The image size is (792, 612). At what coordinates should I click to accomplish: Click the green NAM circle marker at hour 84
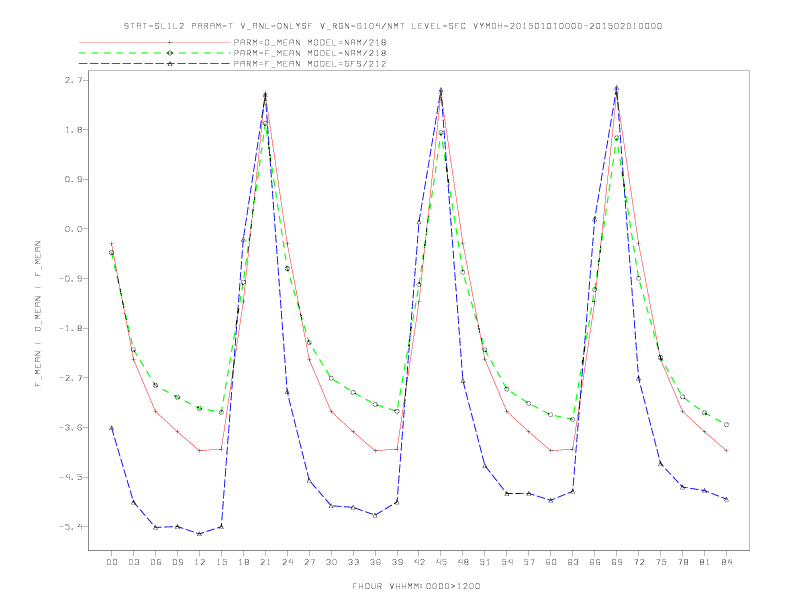pos(727,425)
